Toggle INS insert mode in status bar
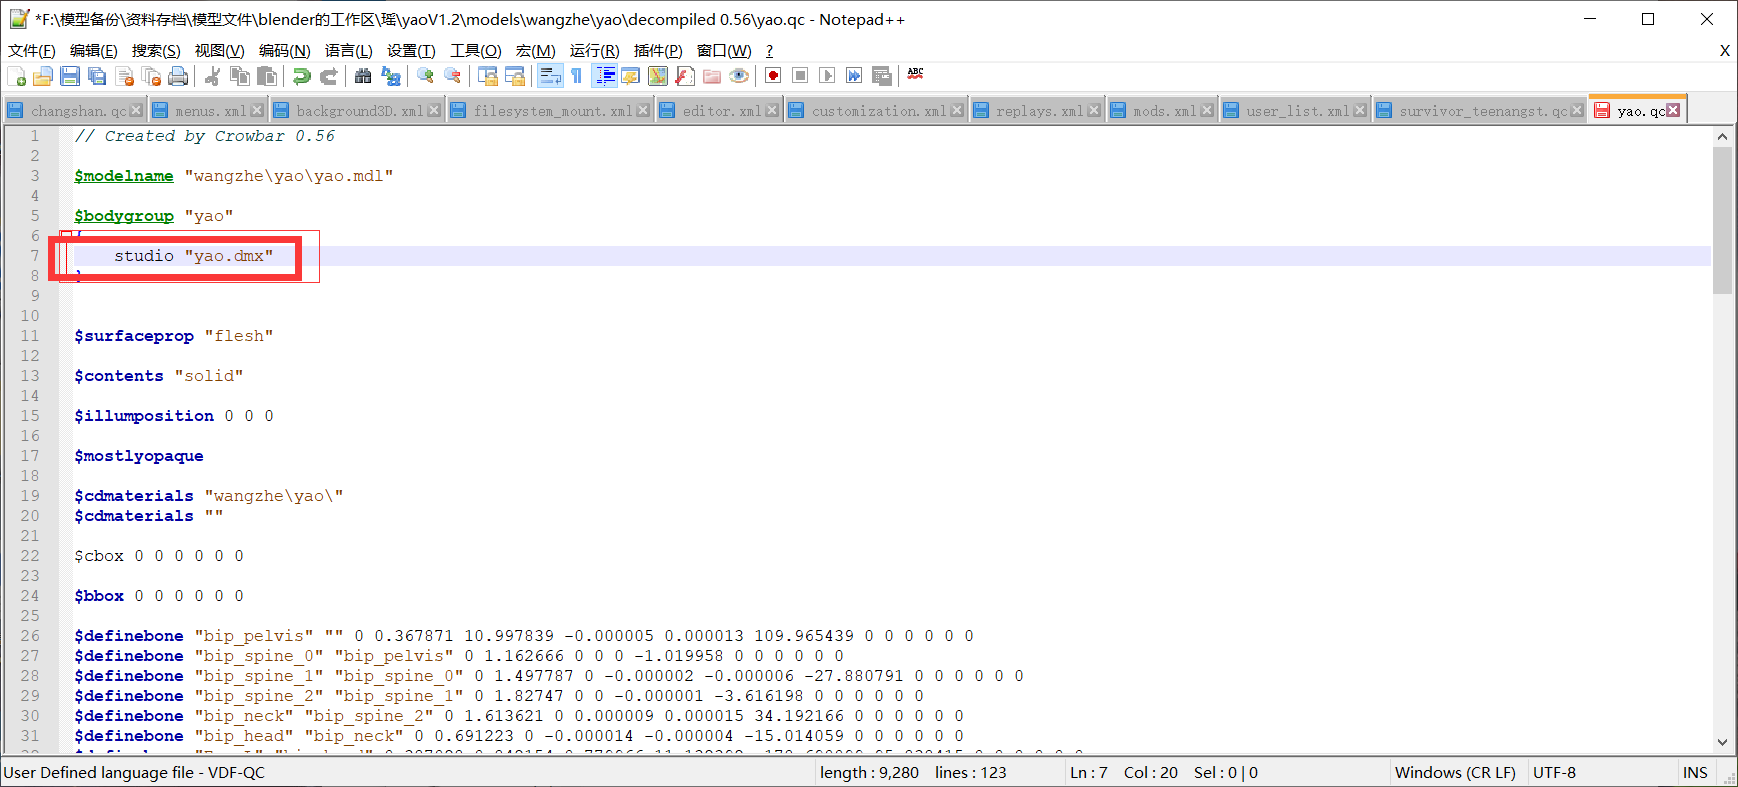Screen dimensions: 1738x787 pos(1695,772)
